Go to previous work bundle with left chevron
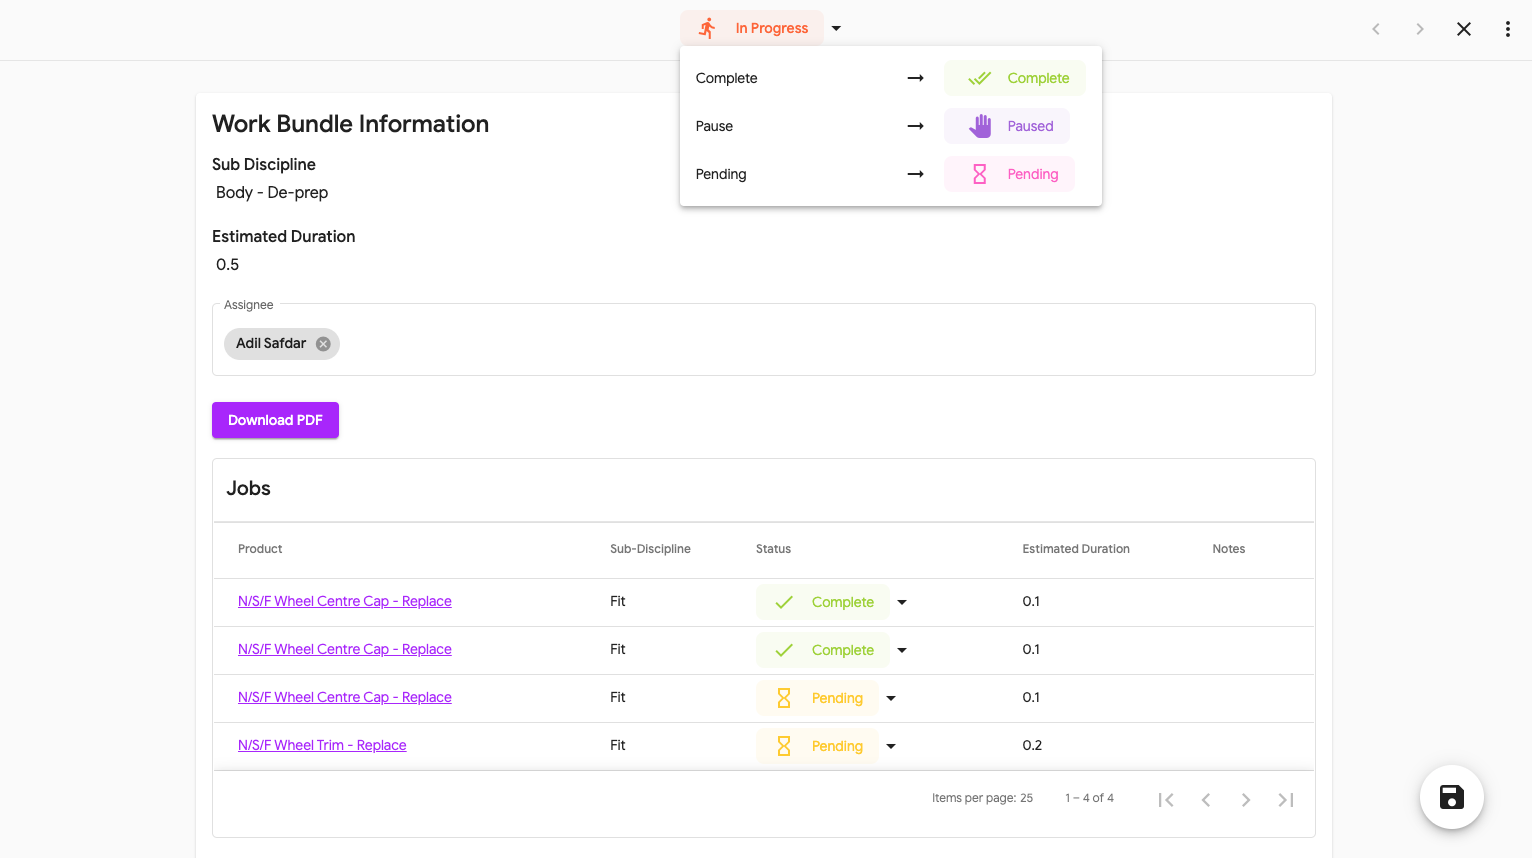 [x=1376, y=29]
